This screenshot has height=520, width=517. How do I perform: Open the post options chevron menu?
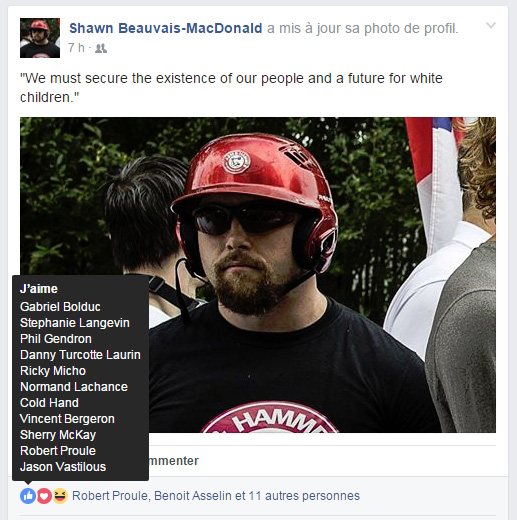[491, 25]
